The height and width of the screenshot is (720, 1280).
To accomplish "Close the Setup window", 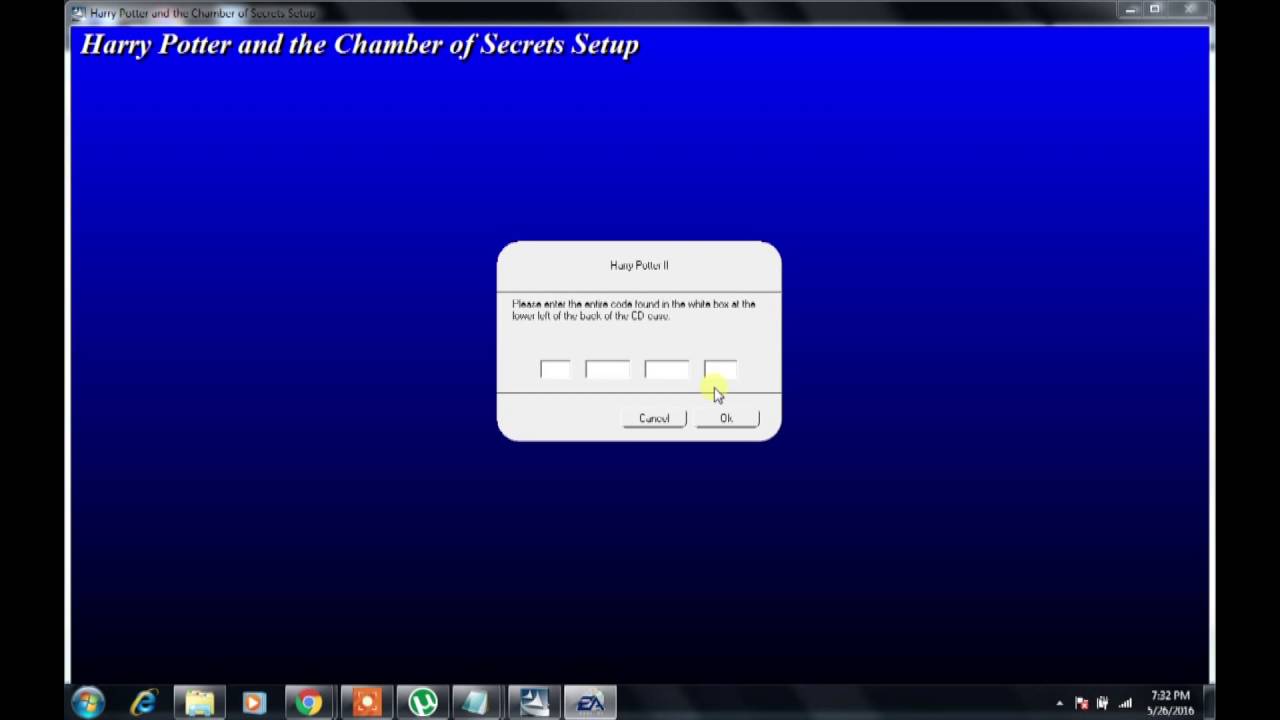I will pyautogui.click(x=1190, y=10).
